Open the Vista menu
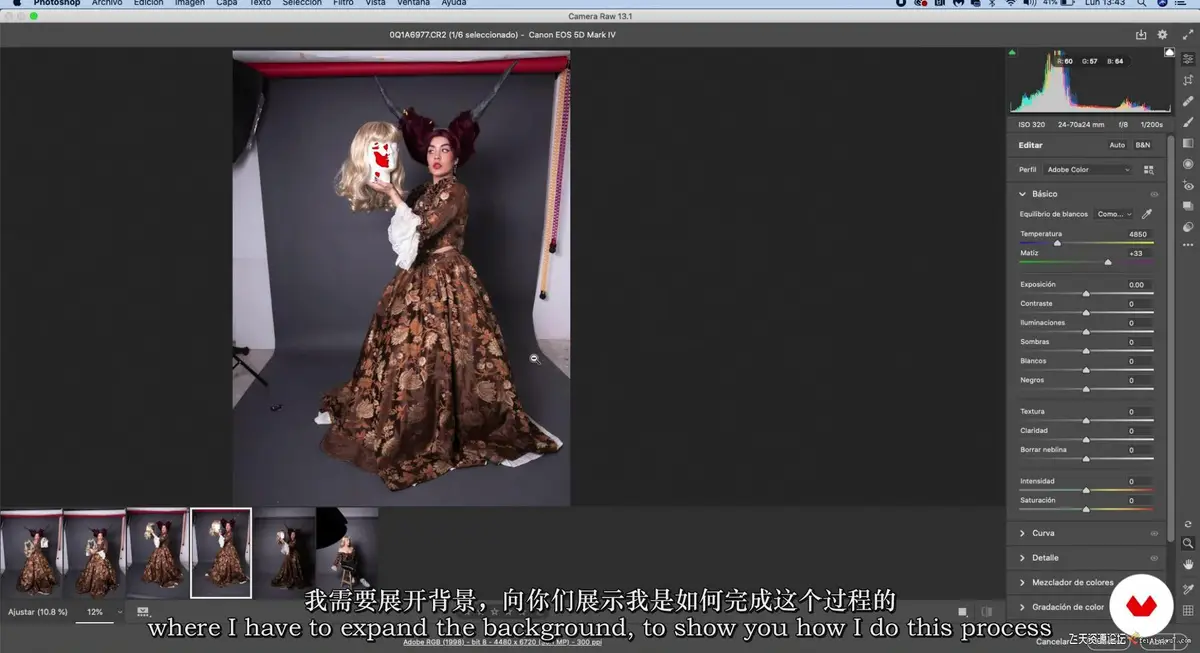This screenshot has width=1200, height=653. tap(376, 4)
